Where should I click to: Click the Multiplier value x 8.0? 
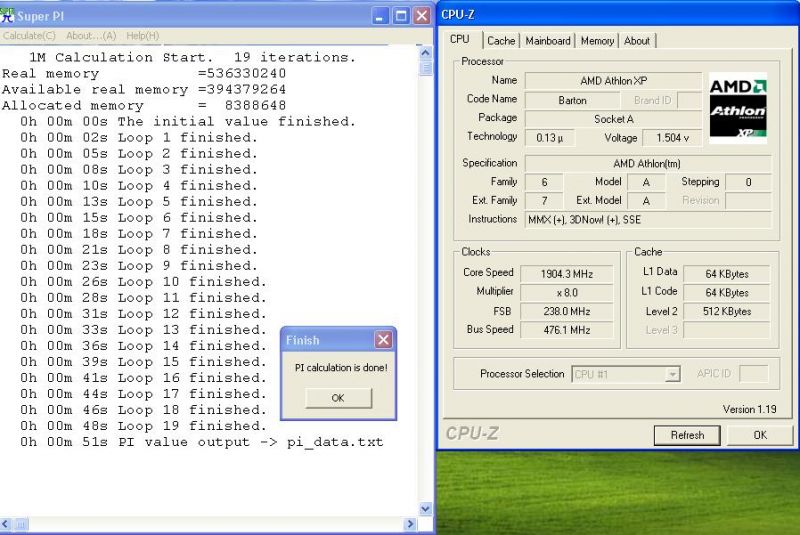point(567,293)
